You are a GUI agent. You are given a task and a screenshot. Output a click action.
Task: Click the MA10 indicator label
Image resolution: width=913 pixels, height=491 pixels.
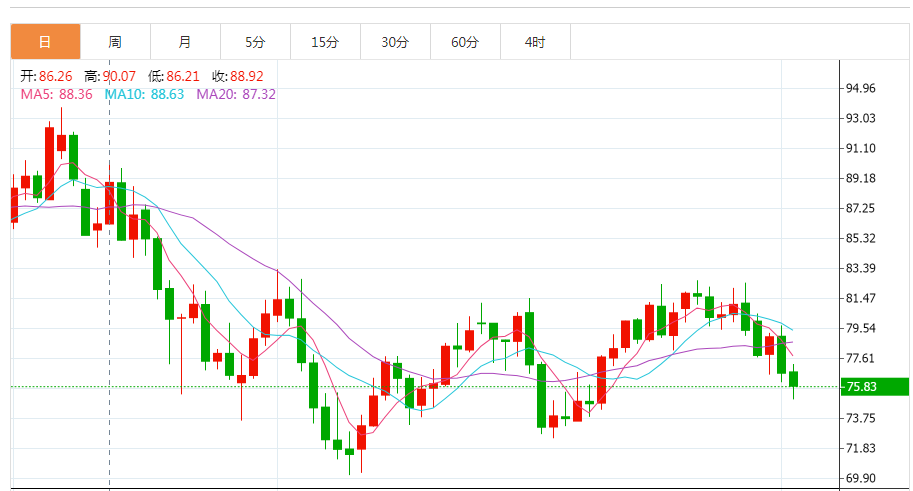pos(144,94)
